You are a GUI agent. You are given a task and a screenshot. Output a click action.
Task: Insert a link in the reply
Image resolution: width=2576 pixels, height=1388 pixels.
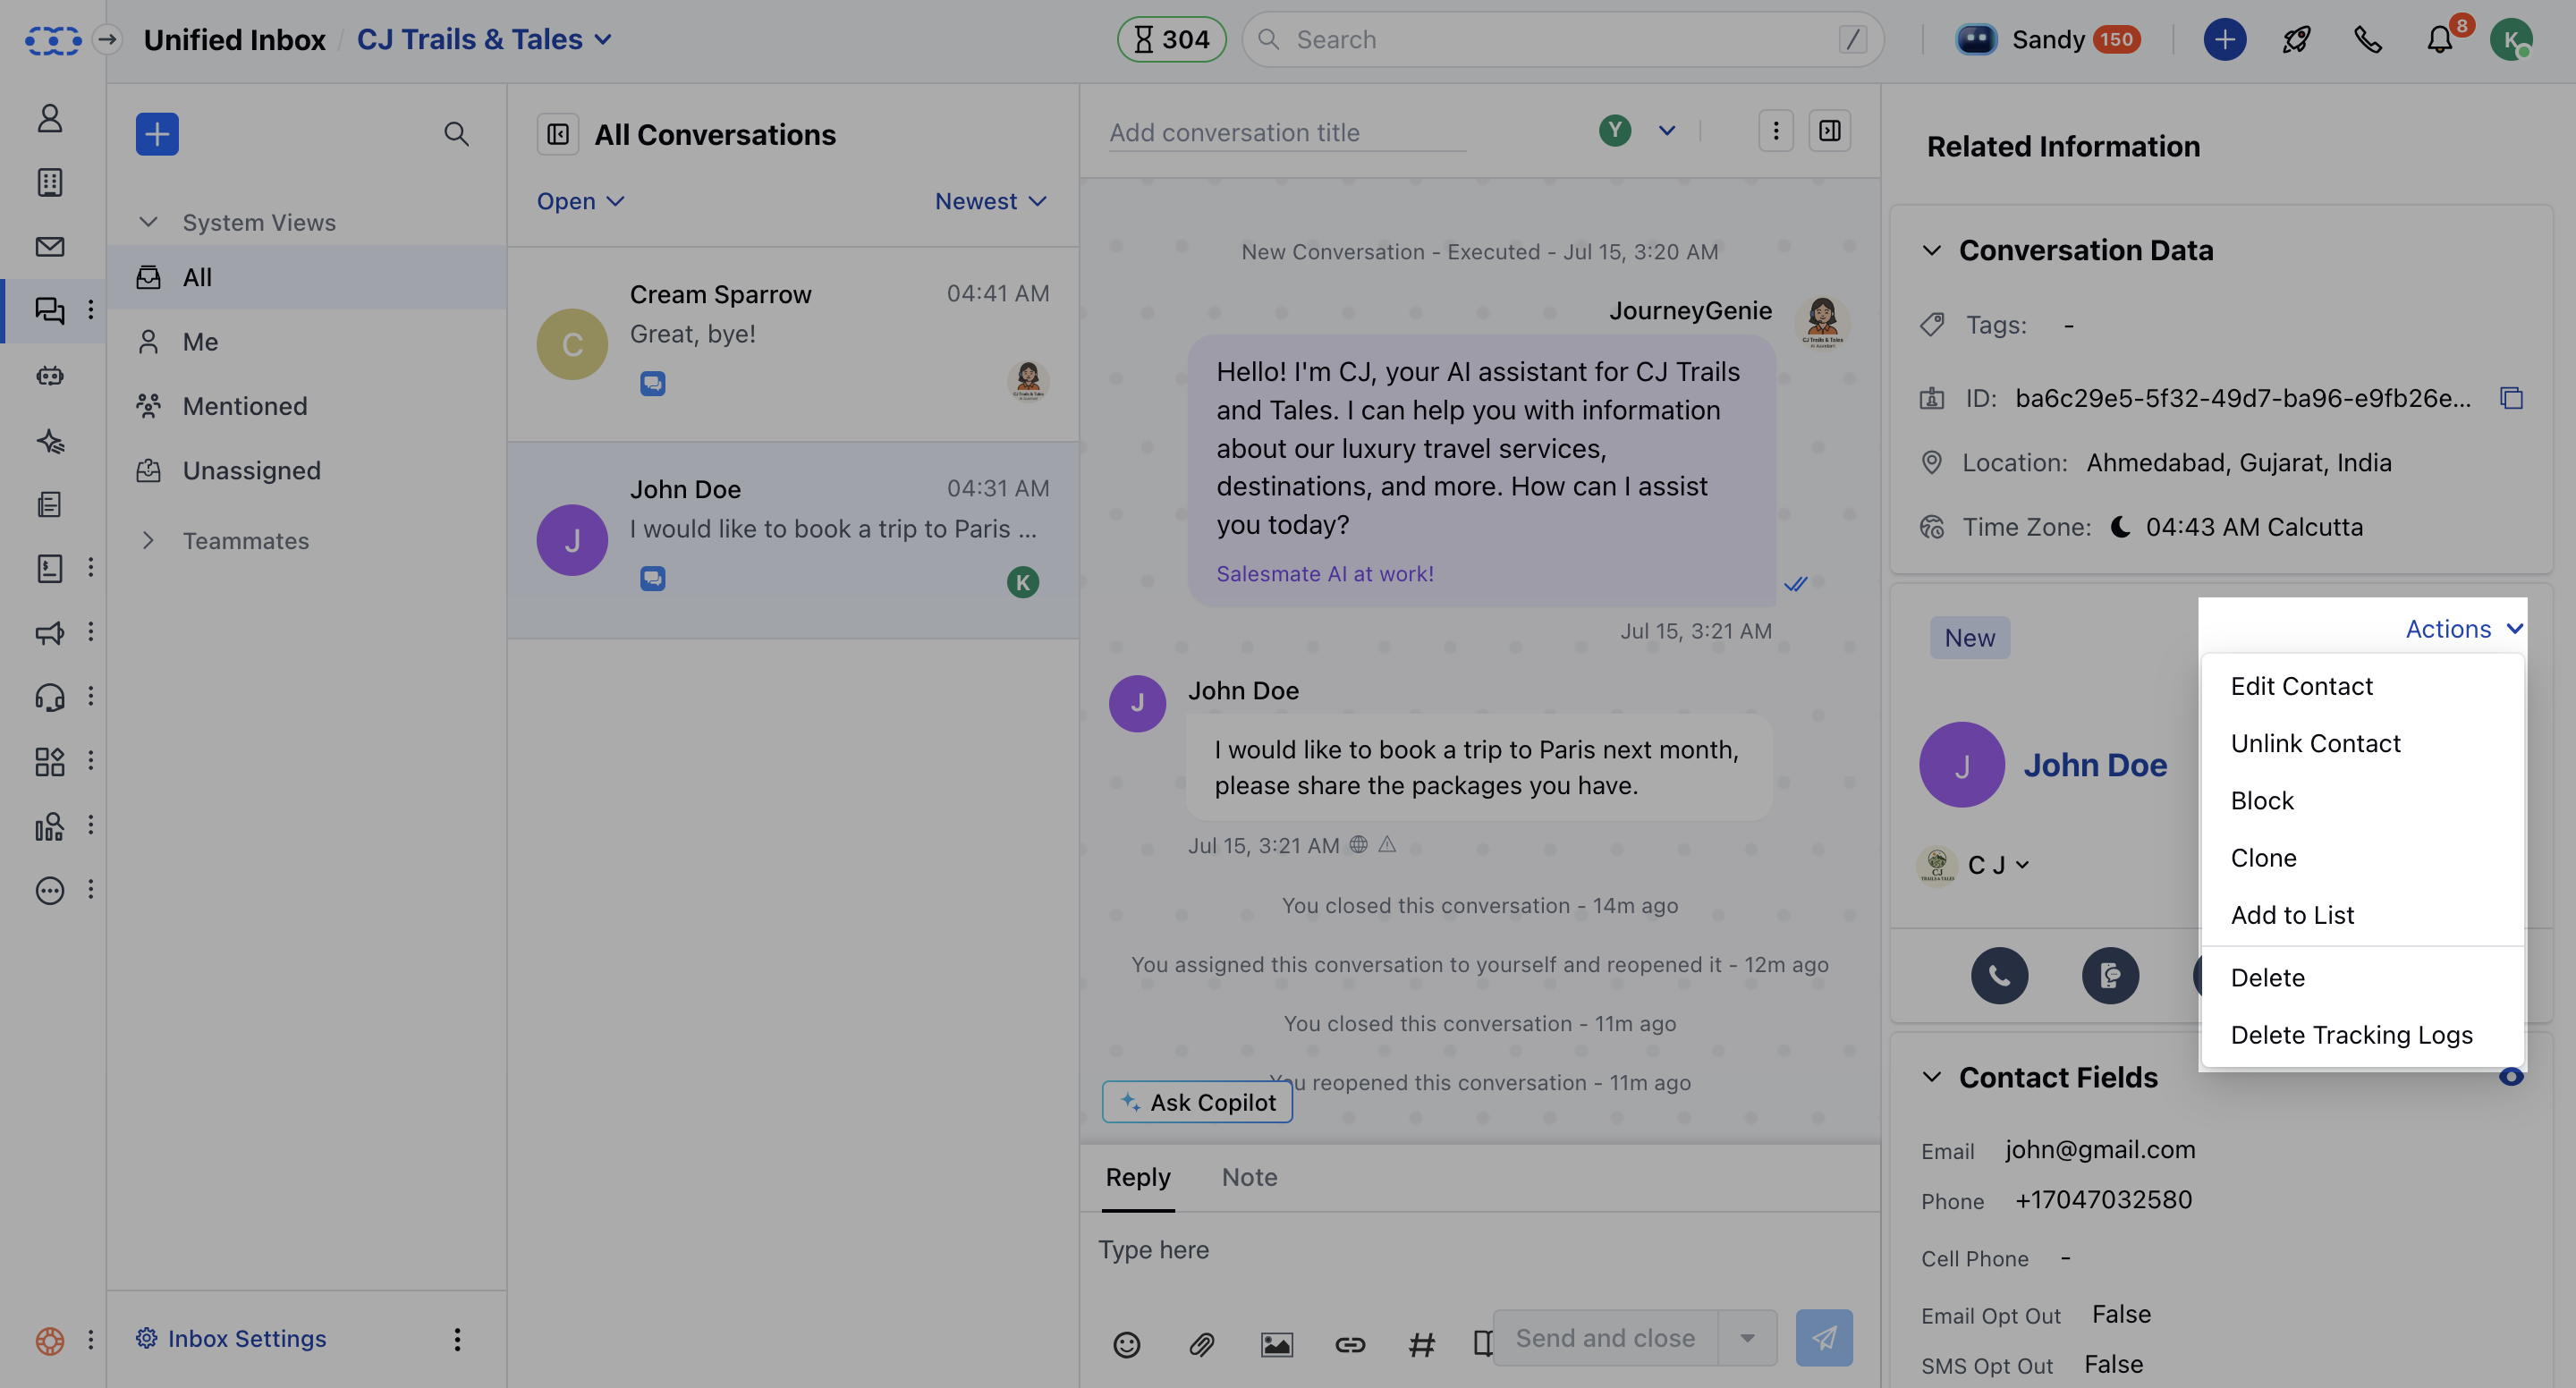pos(1350,1345)
